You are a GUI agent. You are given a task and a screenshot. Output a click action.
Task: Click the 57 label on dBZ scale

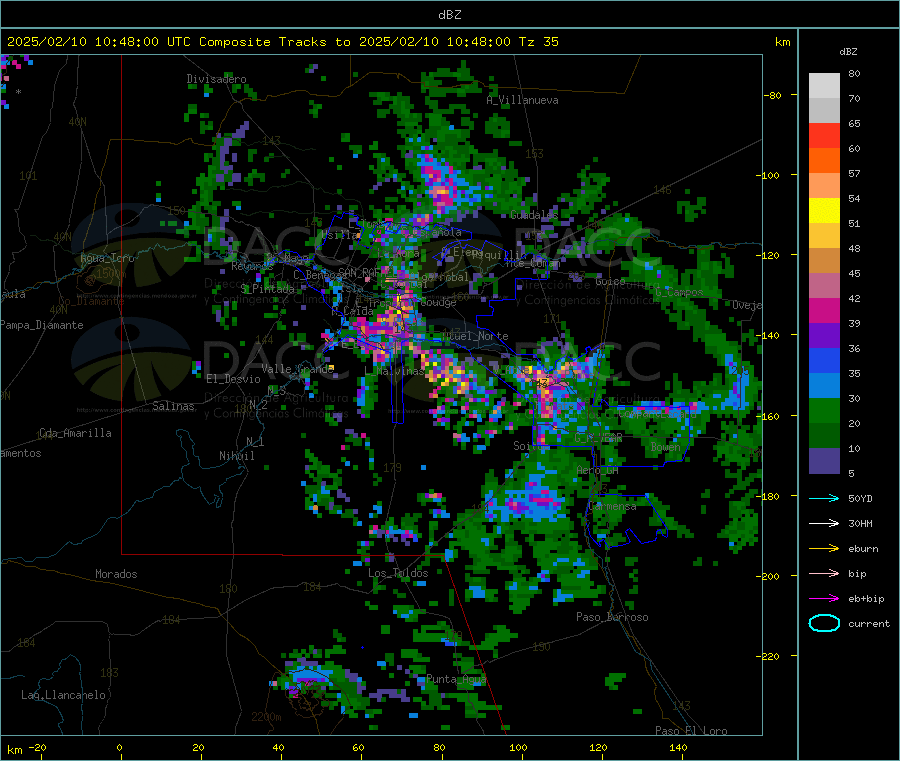[x=854, y=173]
